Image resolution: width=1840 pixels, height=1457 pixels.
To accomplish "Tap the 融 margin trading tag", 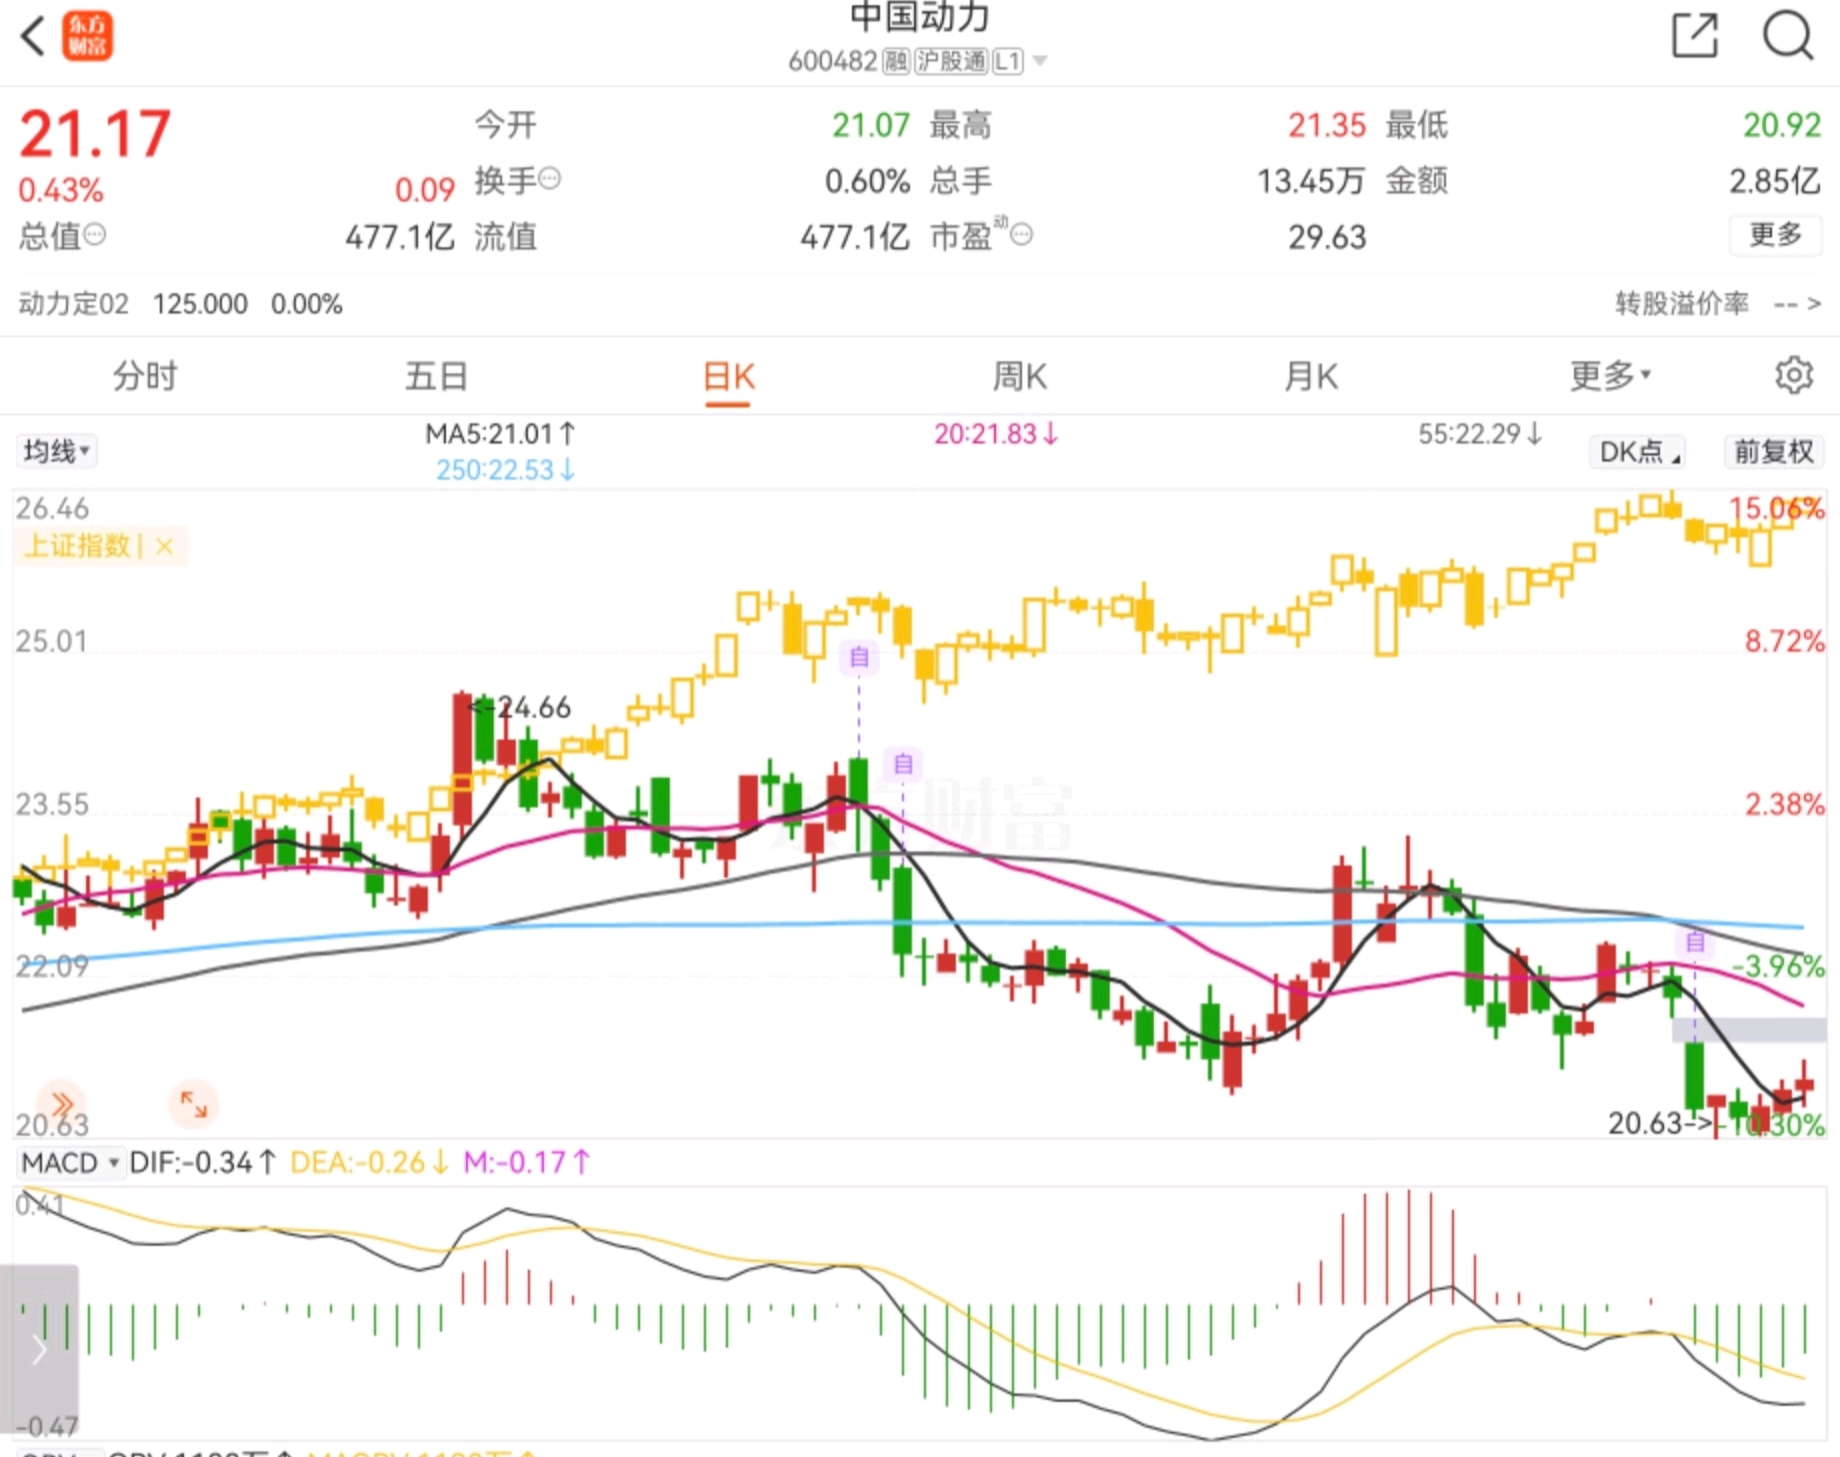I will [x=896, y=62].
